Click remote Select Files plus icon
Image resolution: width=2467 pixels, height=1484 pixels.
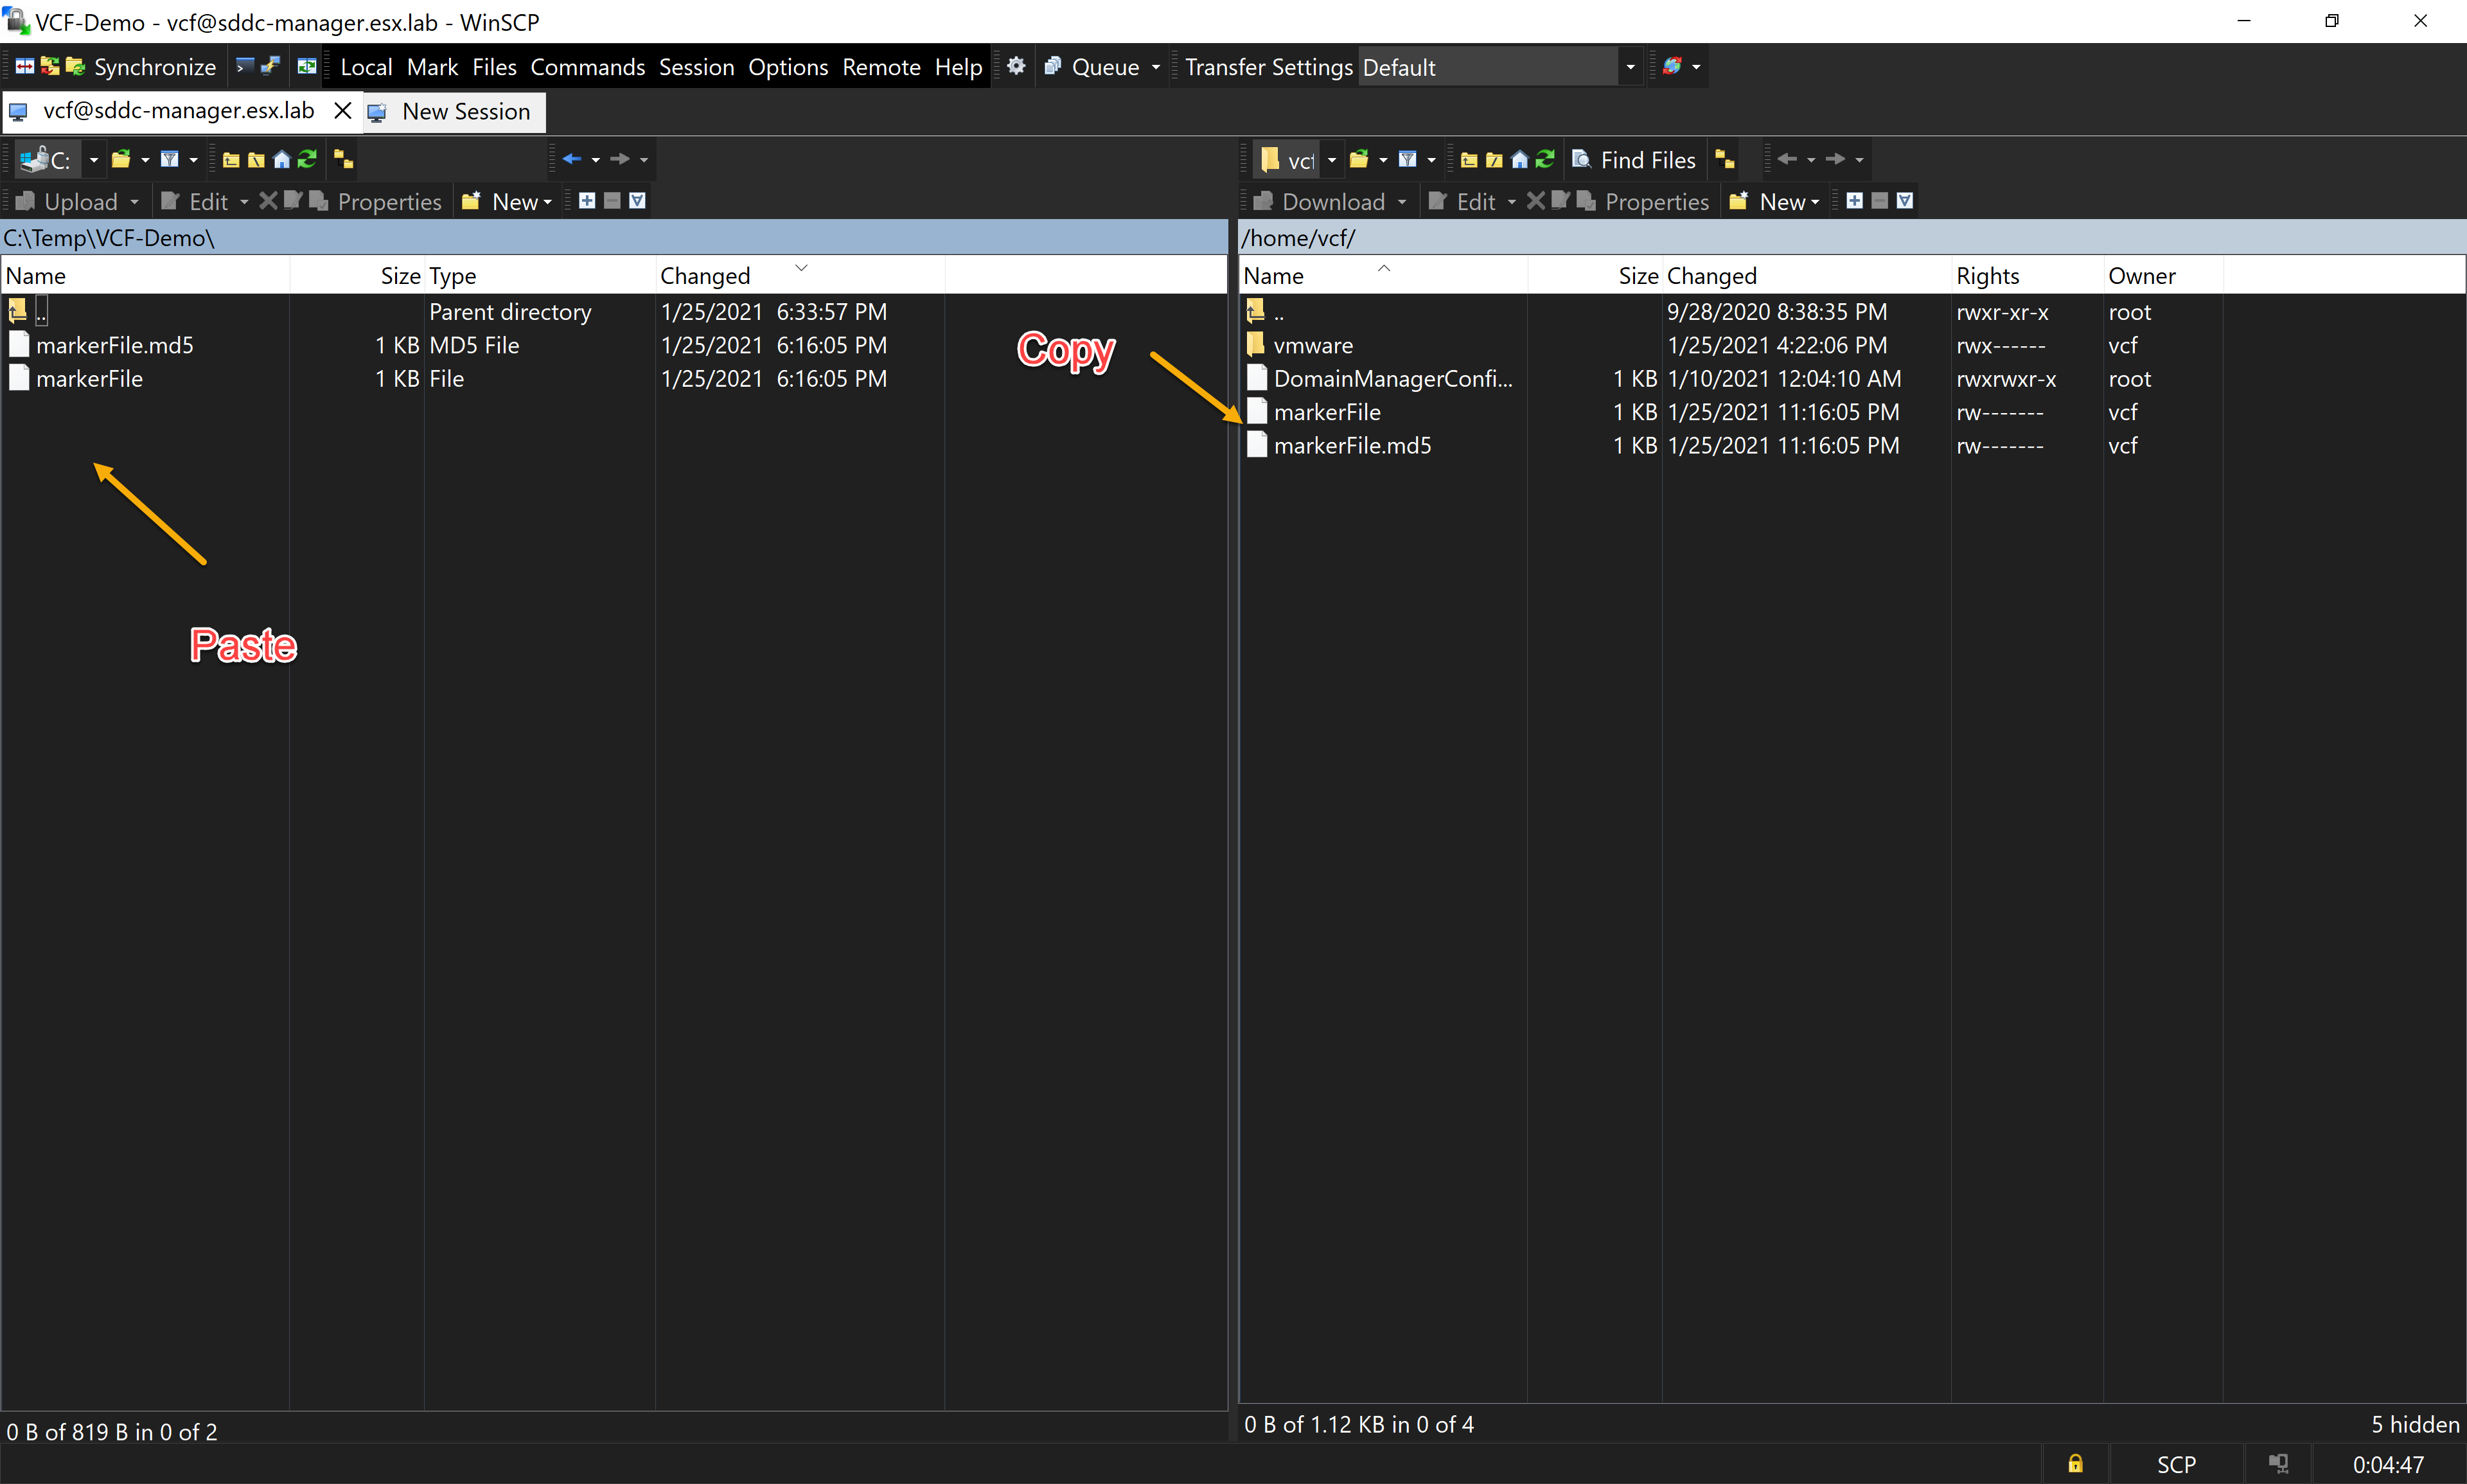click(1855, 201)
